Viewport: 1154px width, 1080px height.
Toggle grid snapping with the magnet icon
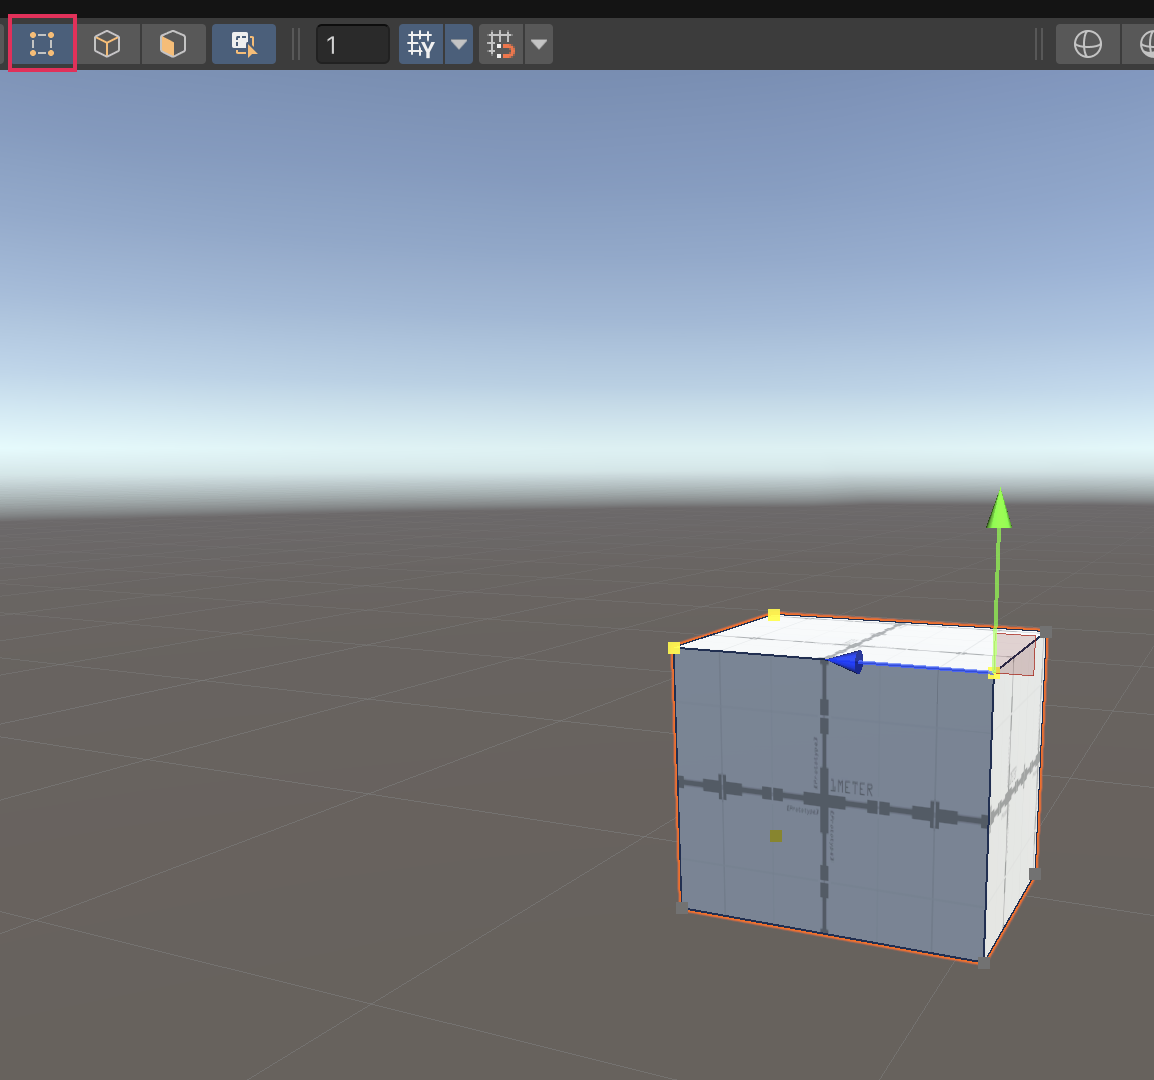point(500,44)
